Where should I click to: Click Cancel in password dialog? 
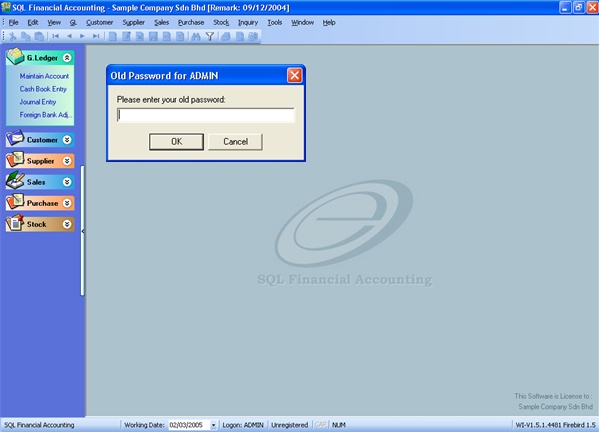(x=235, y=142)
